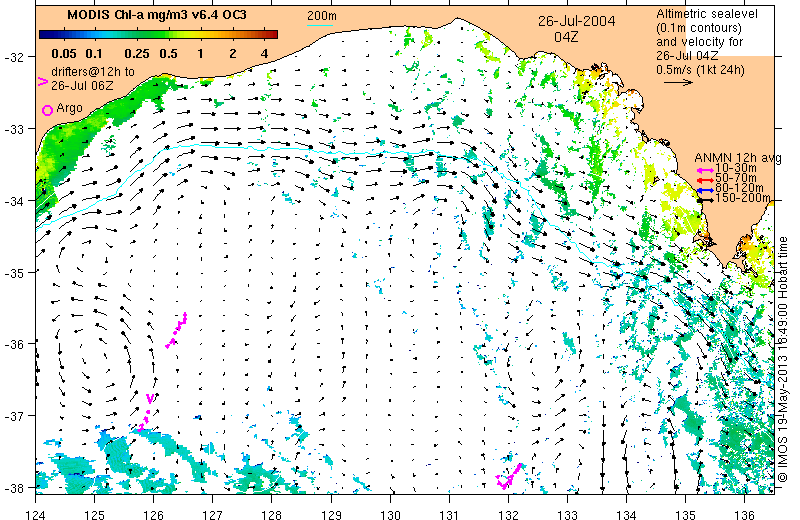This screenshot has height=520, width=800.
Task: Click the 0.25 color scale label
Action: (x=137, y=54)
